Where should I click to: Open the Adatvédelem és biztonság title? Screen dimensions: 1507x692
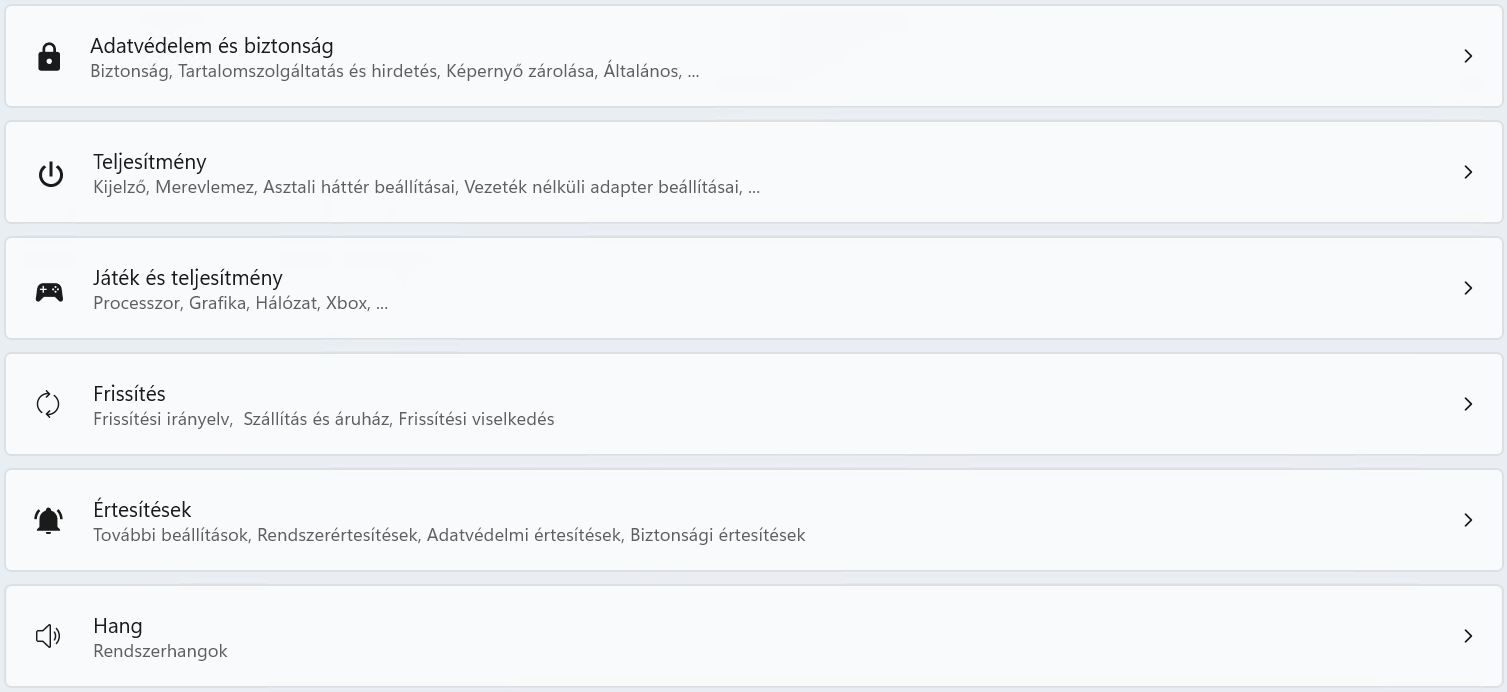click(x=211, y=46)
